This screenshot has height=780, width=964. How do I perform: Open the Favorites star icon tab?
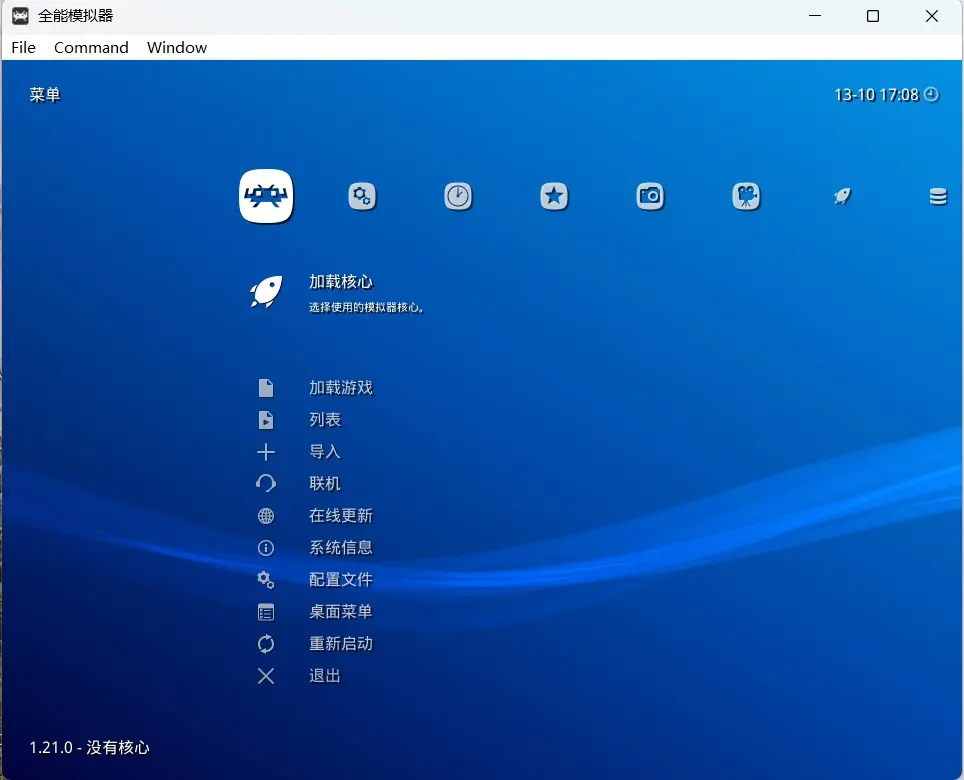click(x=554, y=196)
